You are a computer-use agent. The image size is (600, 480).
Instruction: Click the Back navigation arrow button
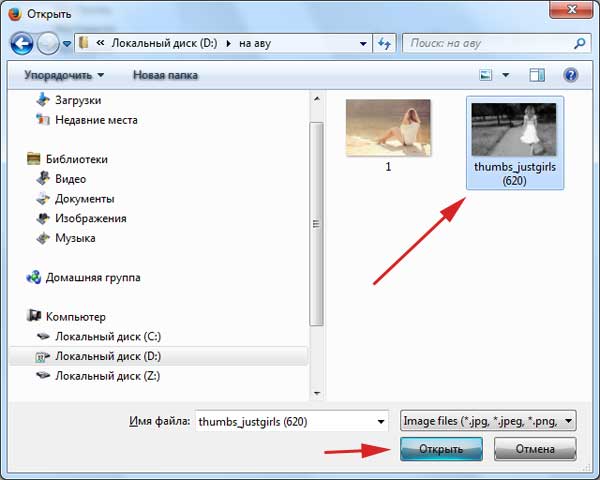pos(22,44)
